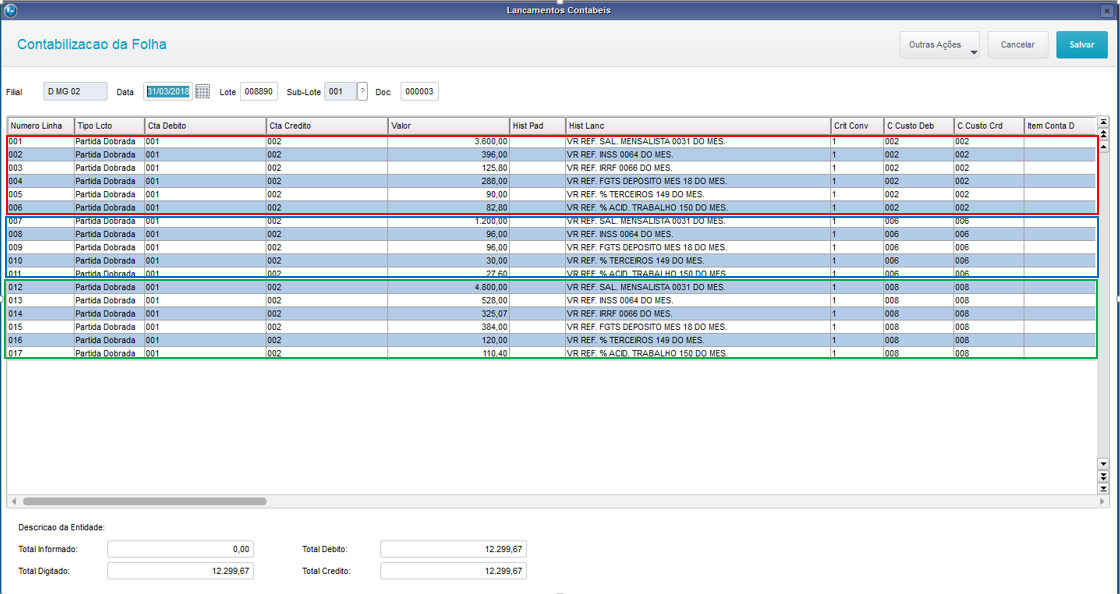1120x594 pixels.
Task: Click the Hist Lanc text on line 003
Action: [x=619, y=168]
